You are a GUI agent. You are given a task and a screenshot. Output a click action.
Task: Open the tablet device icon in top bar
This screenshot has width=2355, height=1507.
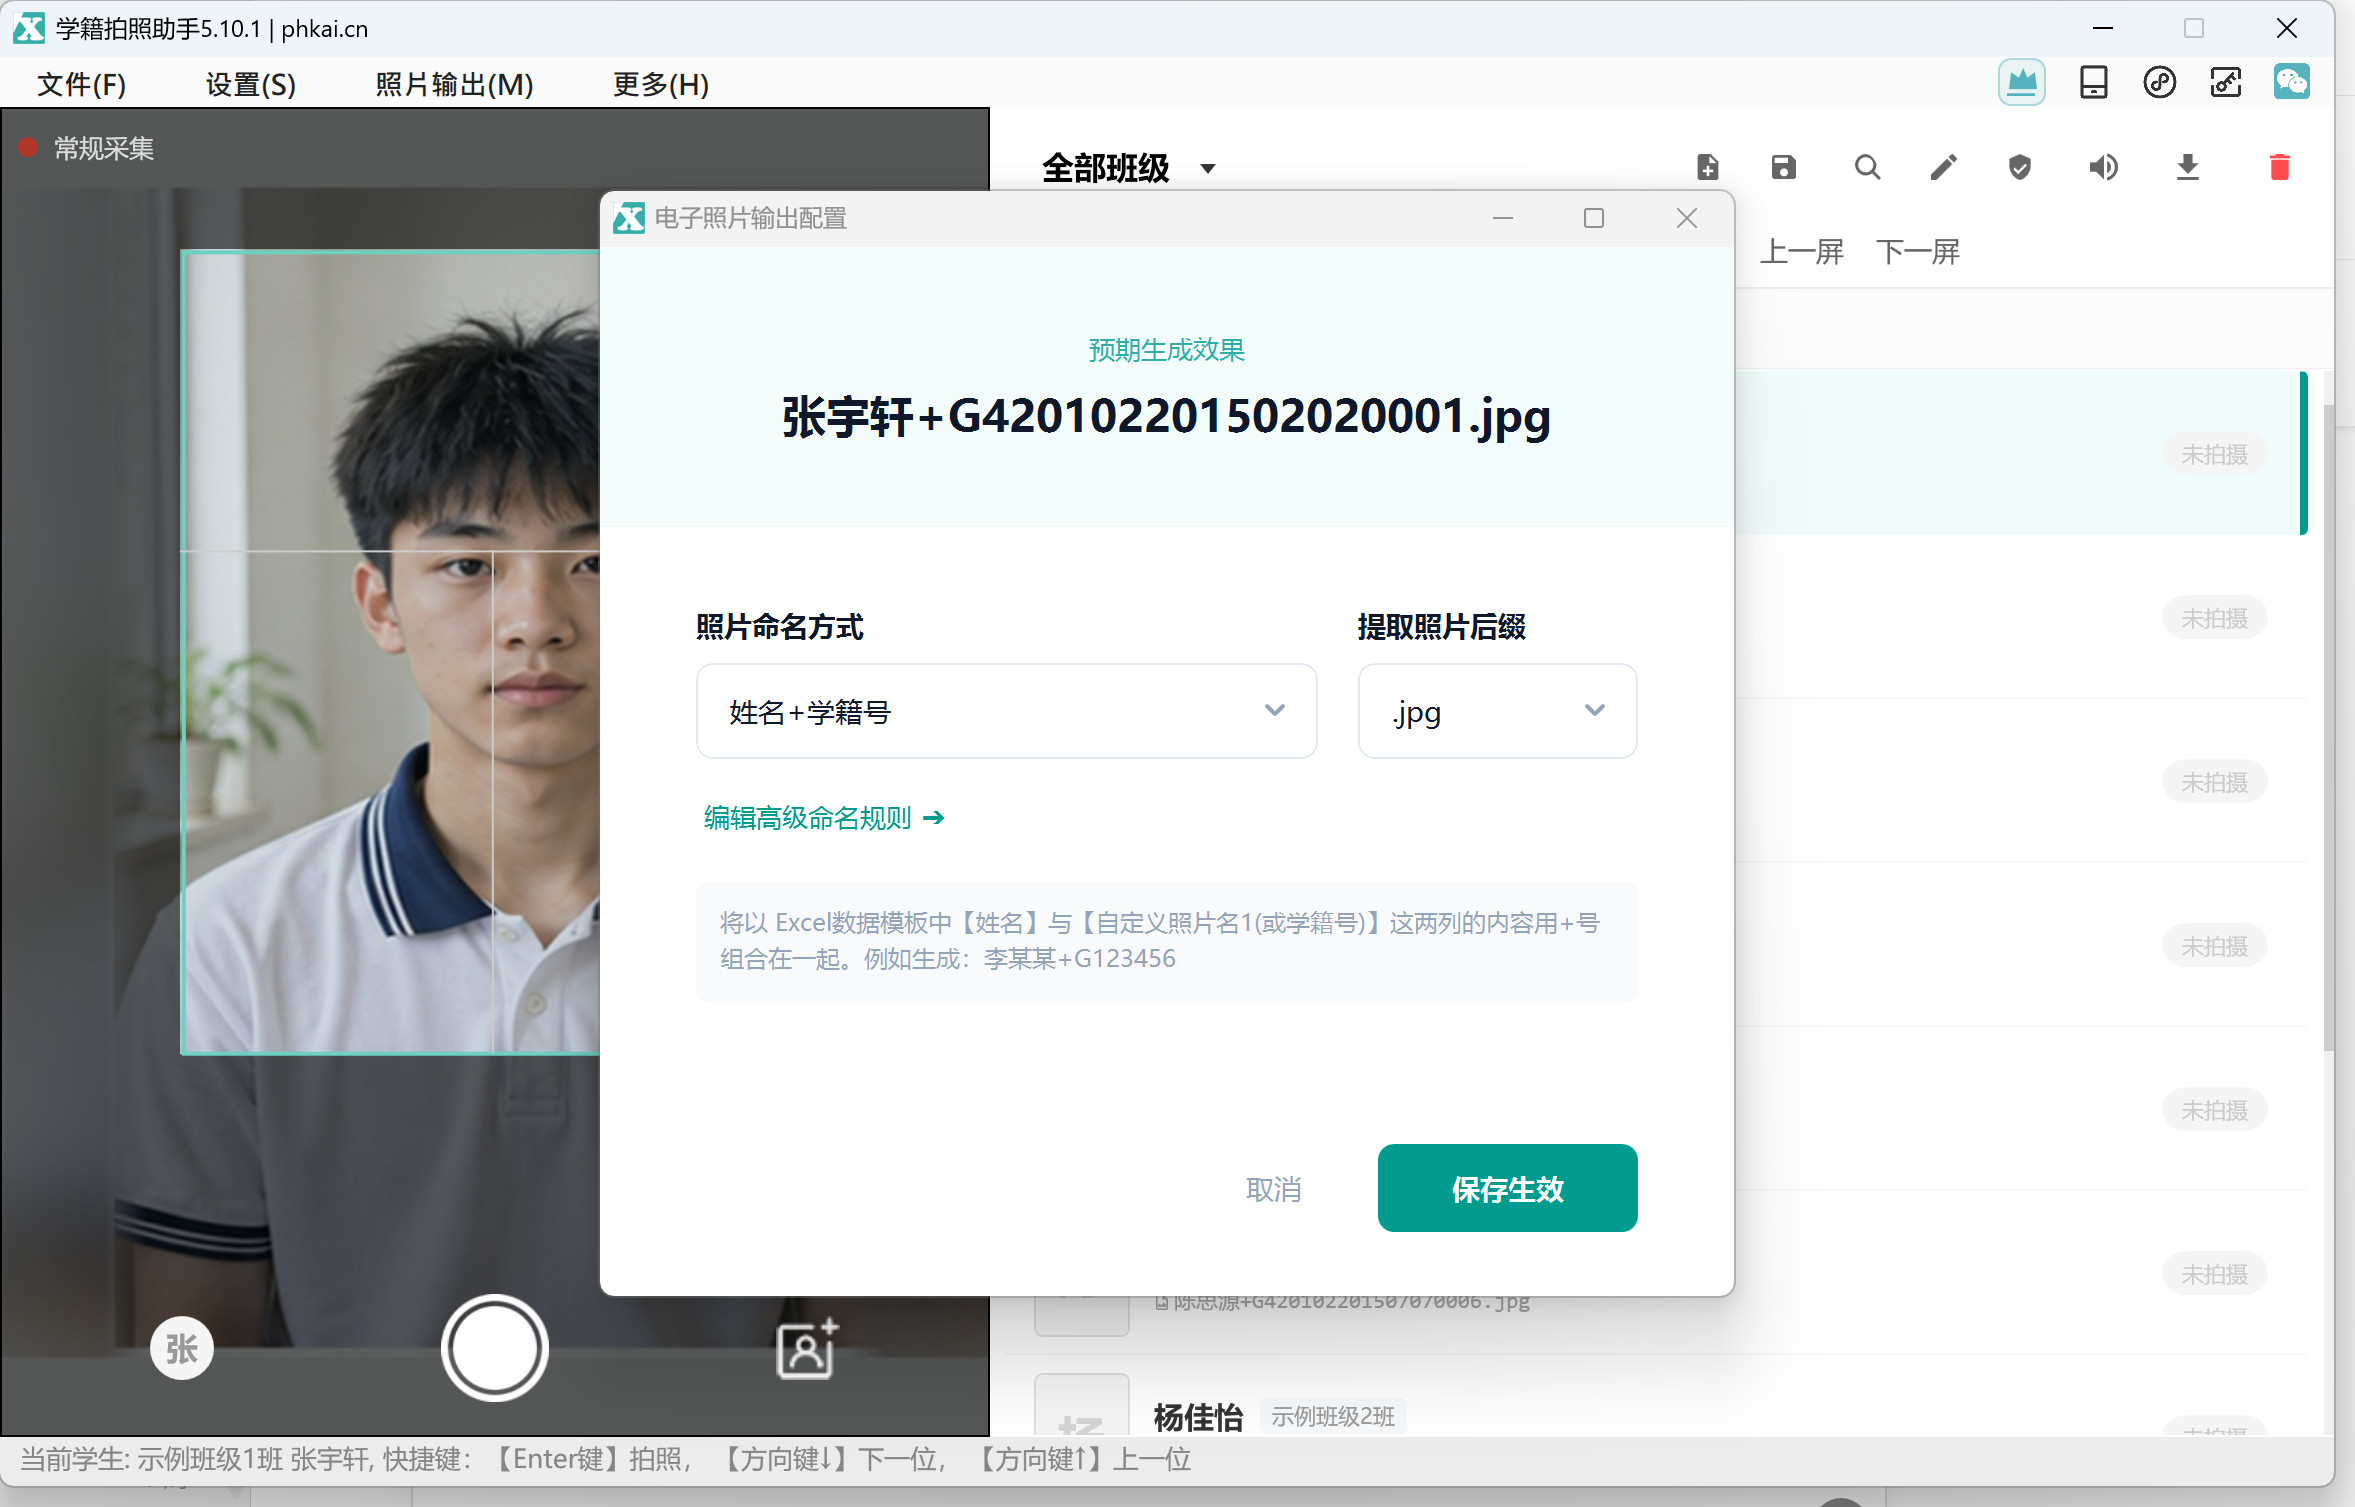click(x=2093, y=82)
